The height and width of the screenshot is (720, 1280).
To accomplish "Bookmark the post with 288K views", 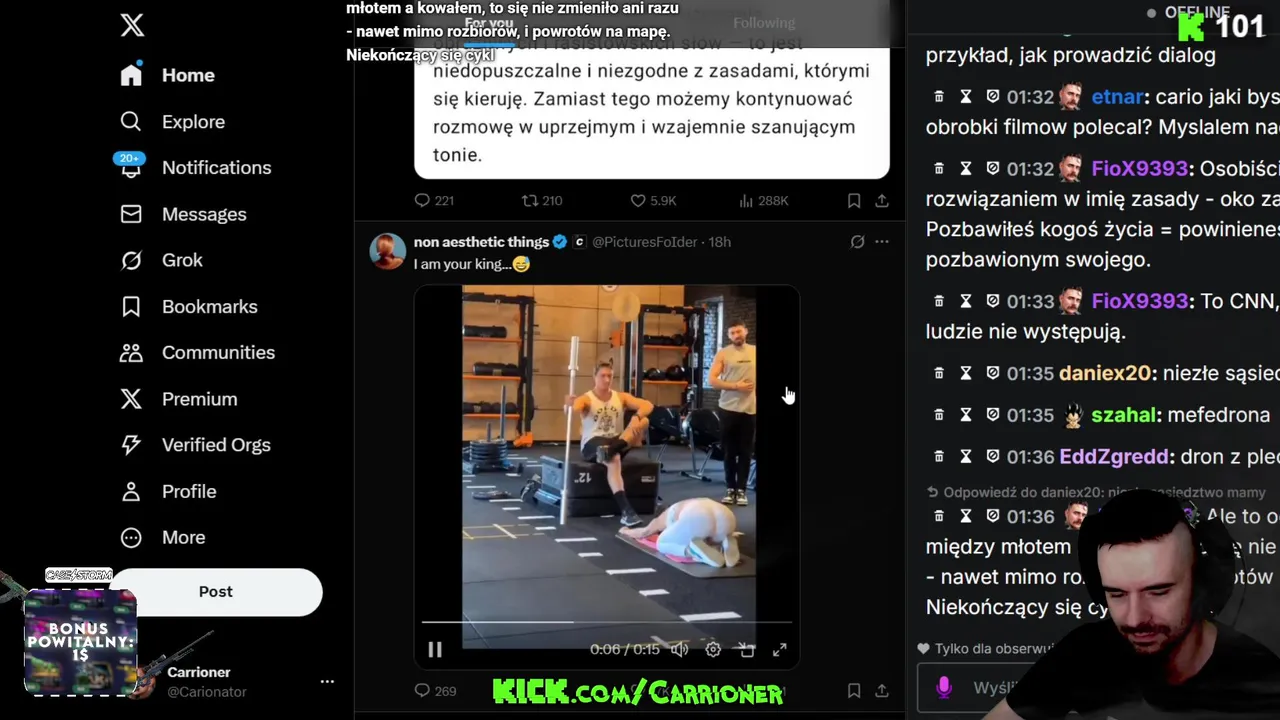I will coord(854,201).
